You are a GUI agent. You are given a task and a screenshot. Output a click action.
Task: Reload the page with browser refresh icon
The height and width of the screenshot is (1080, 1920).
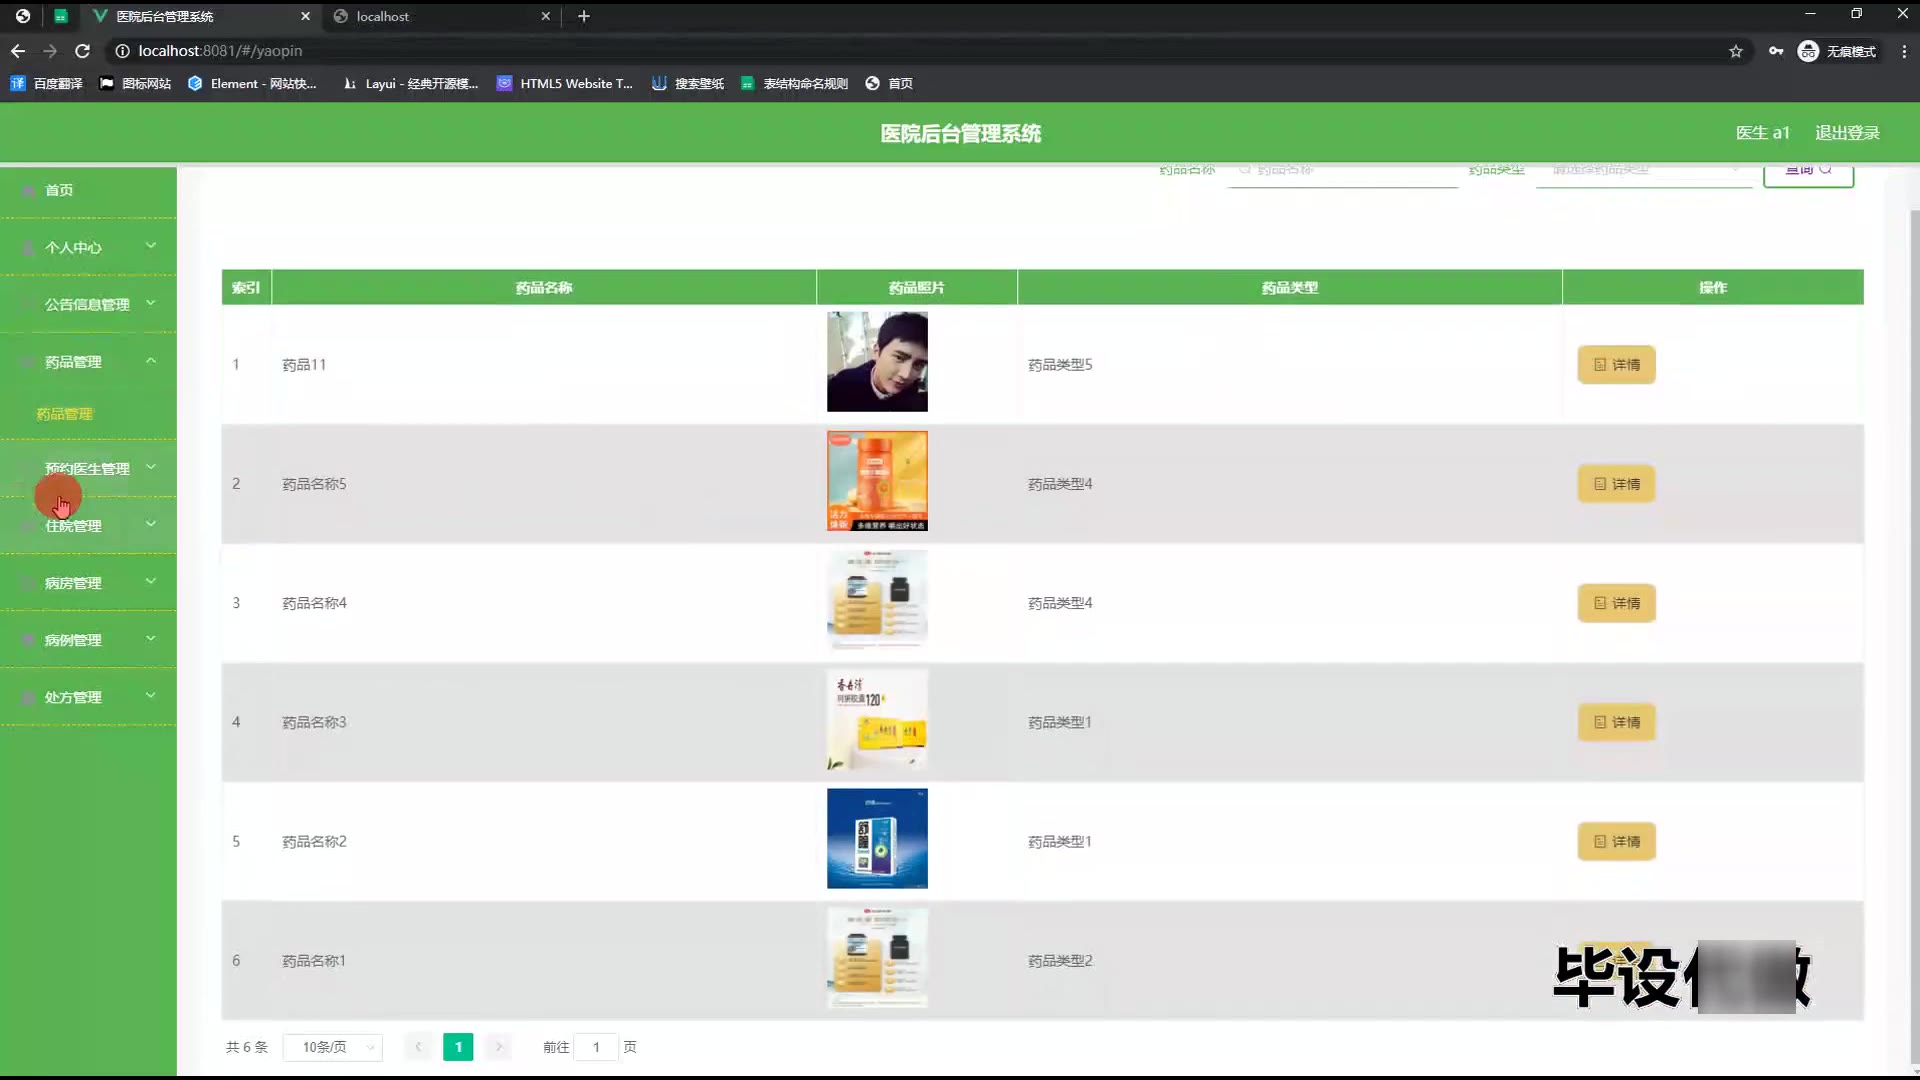(x=83, y=51)
